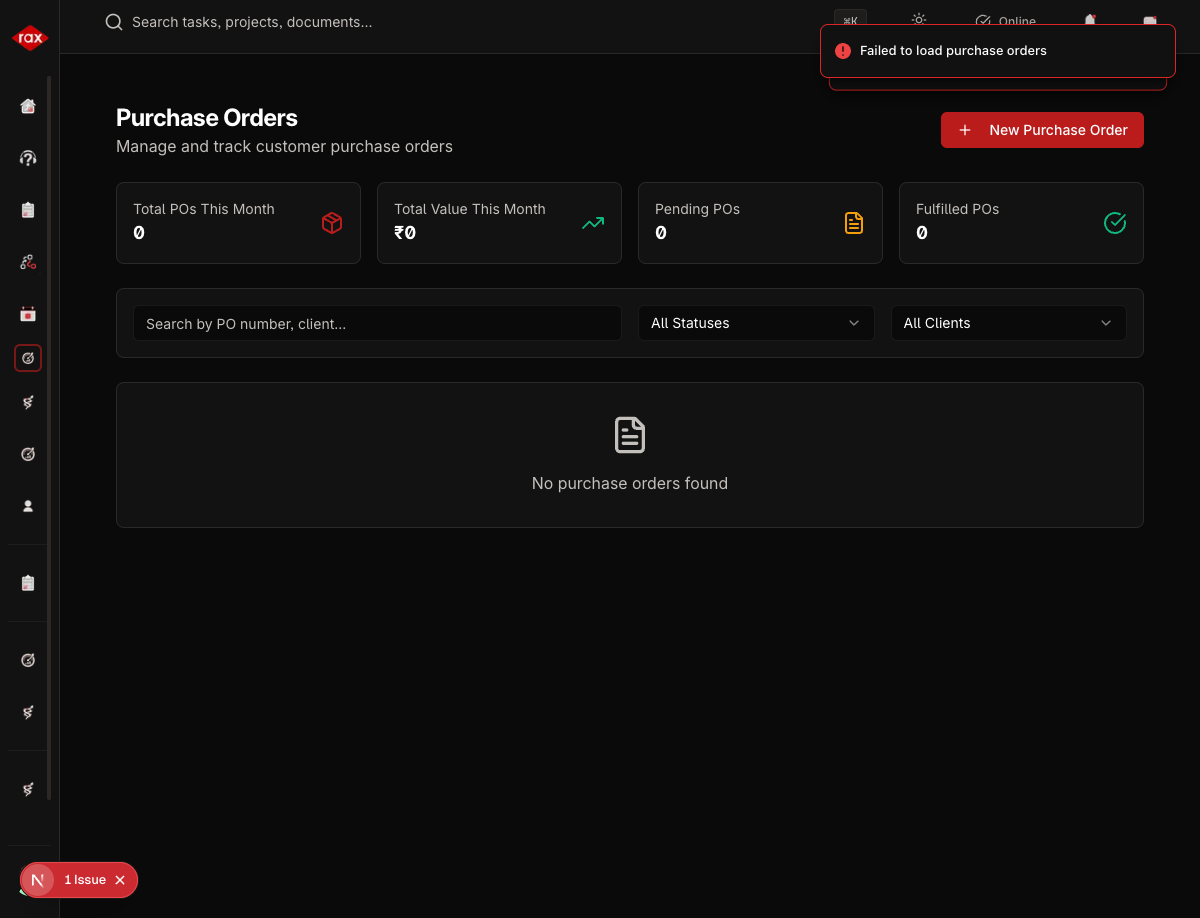Expand the All Clients dropdown
The image size is (1200, 918).
[1008, 323]
